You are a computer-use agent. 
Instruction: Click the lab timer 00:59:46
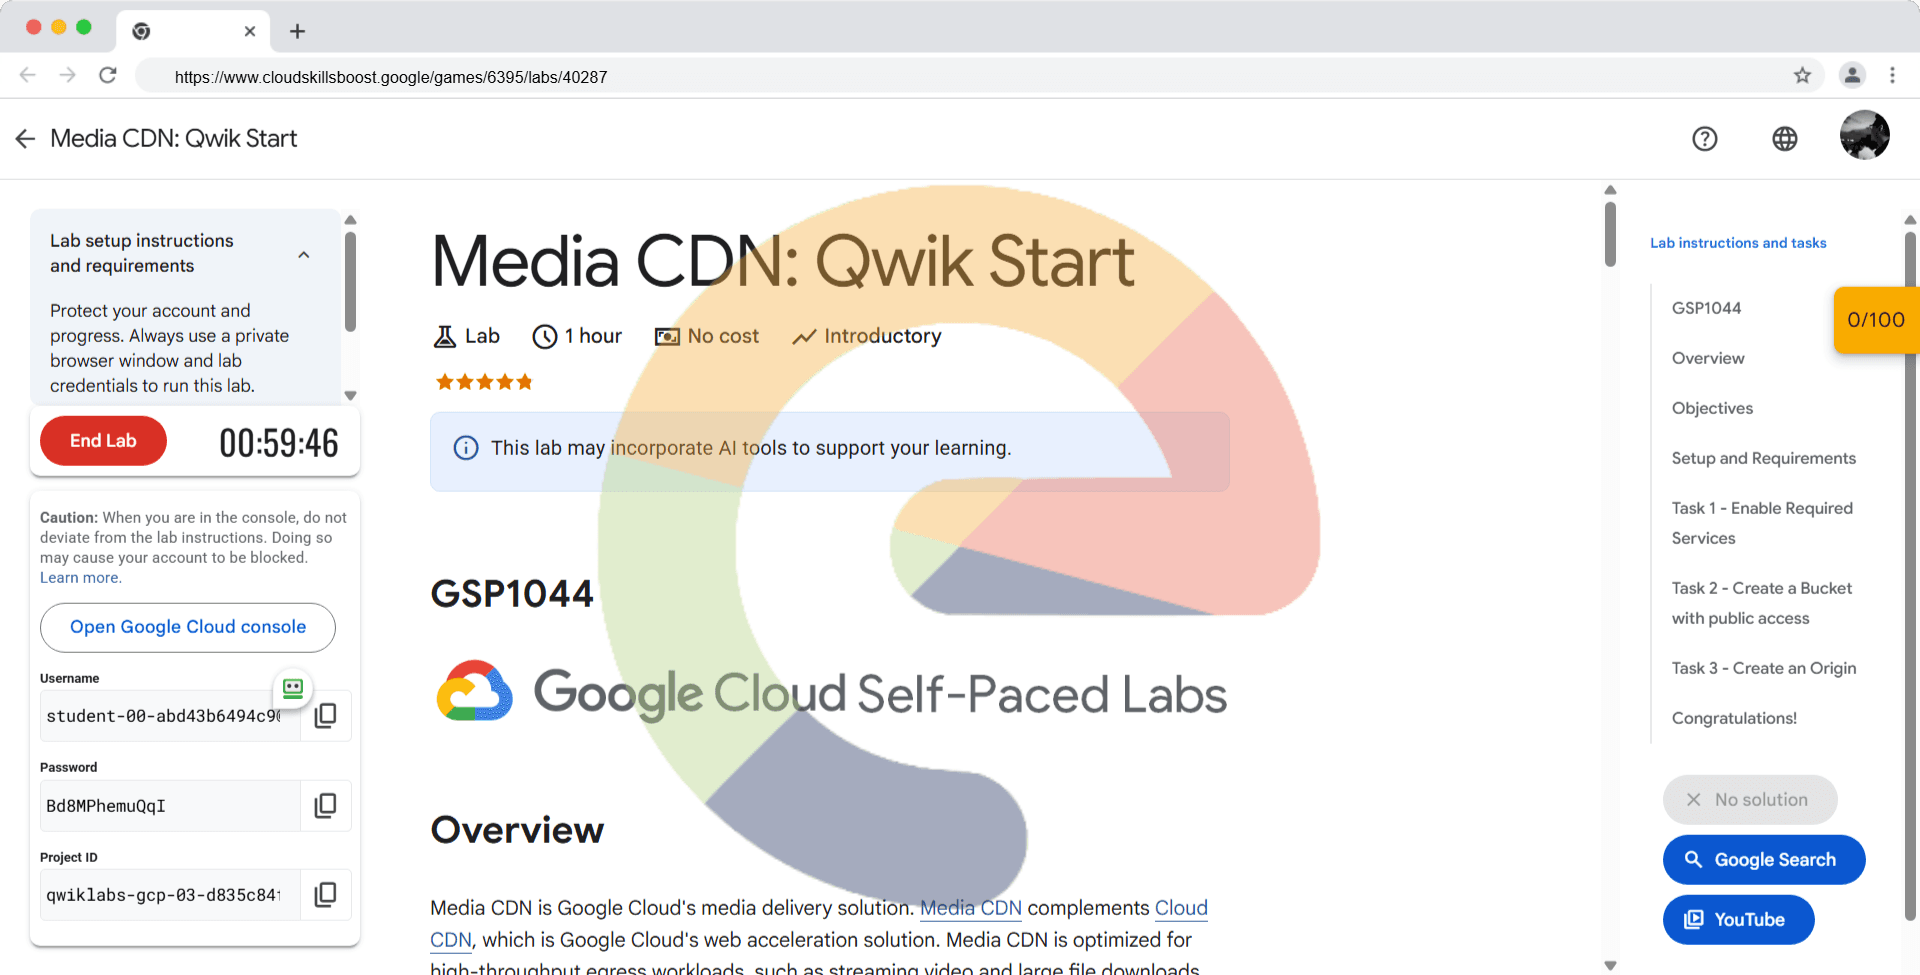279,443
